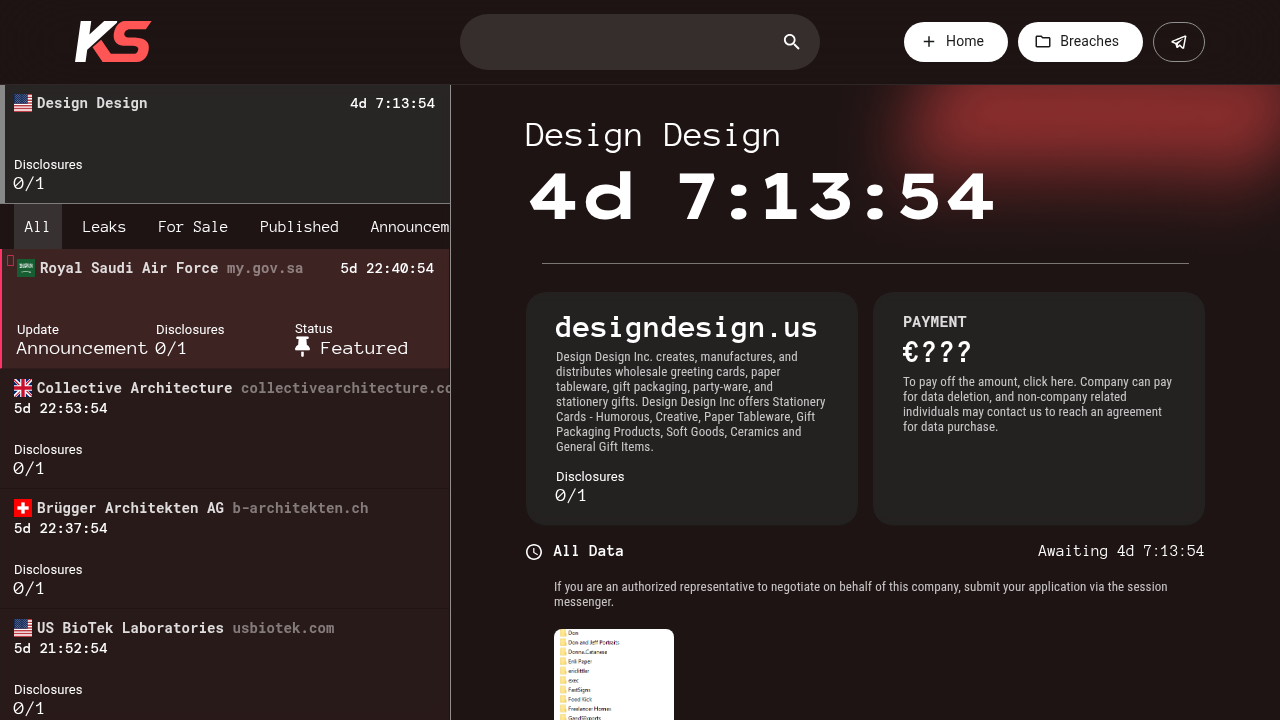Switch to the For Sale tab

pos(193,227)
